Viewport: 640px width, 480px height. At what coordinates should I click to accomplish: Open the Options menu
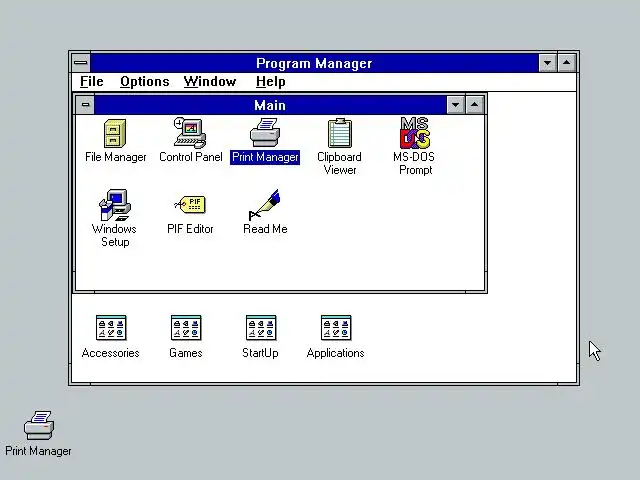tap(144, 82)
